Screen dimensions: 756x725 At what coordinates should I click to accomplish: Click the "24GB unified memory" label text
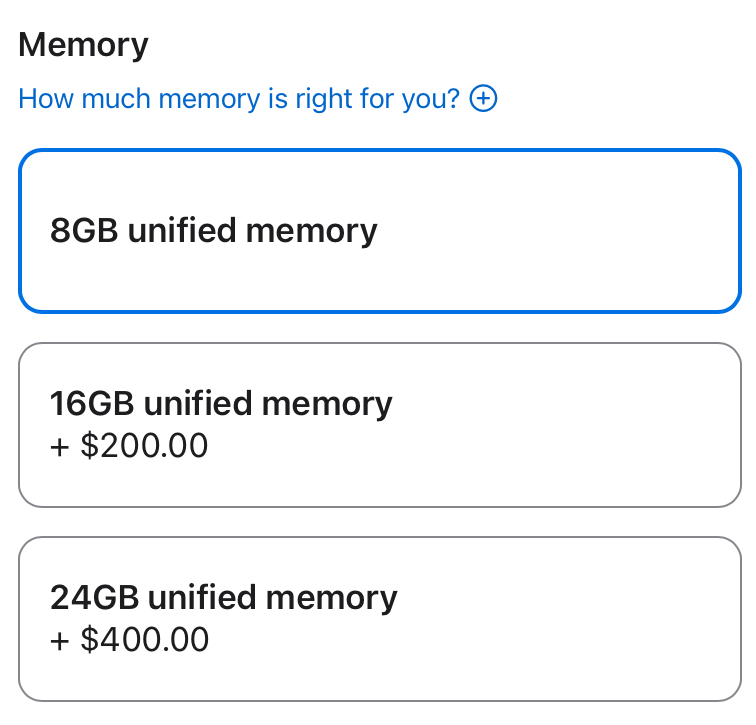224,598
